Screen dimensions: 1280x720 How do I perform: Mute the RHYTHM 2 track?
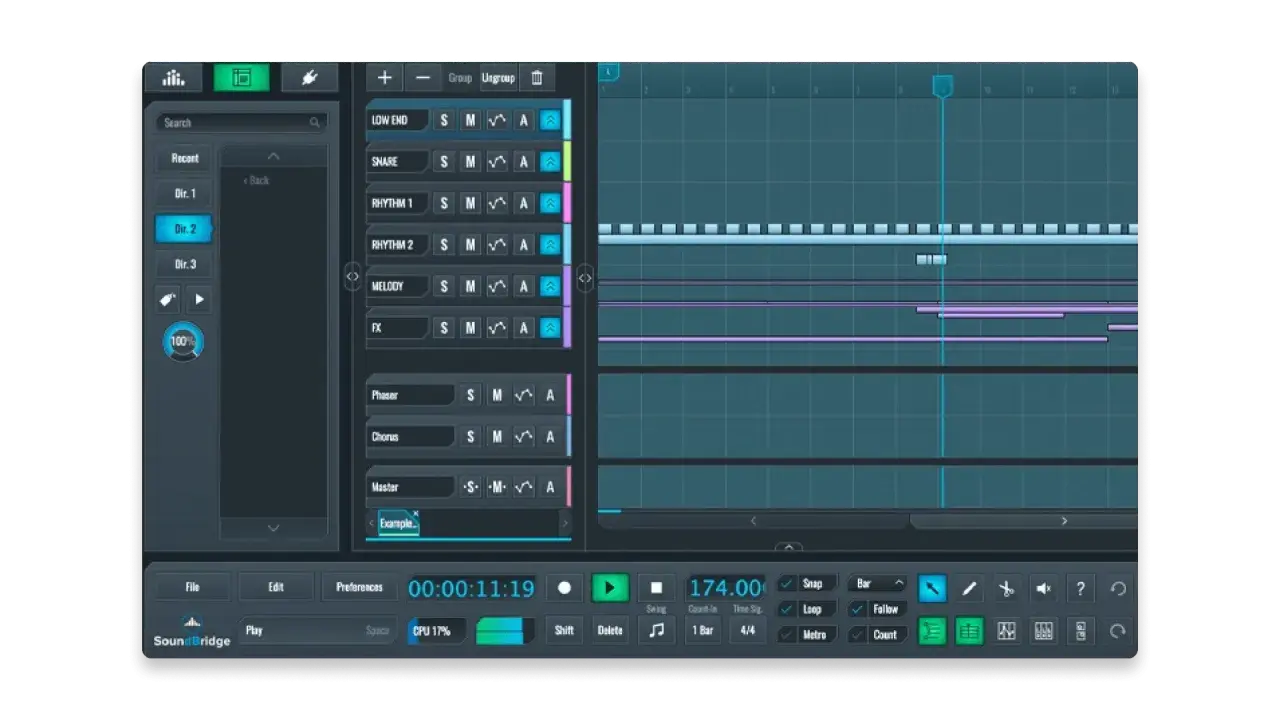click(x=470, y=245)
